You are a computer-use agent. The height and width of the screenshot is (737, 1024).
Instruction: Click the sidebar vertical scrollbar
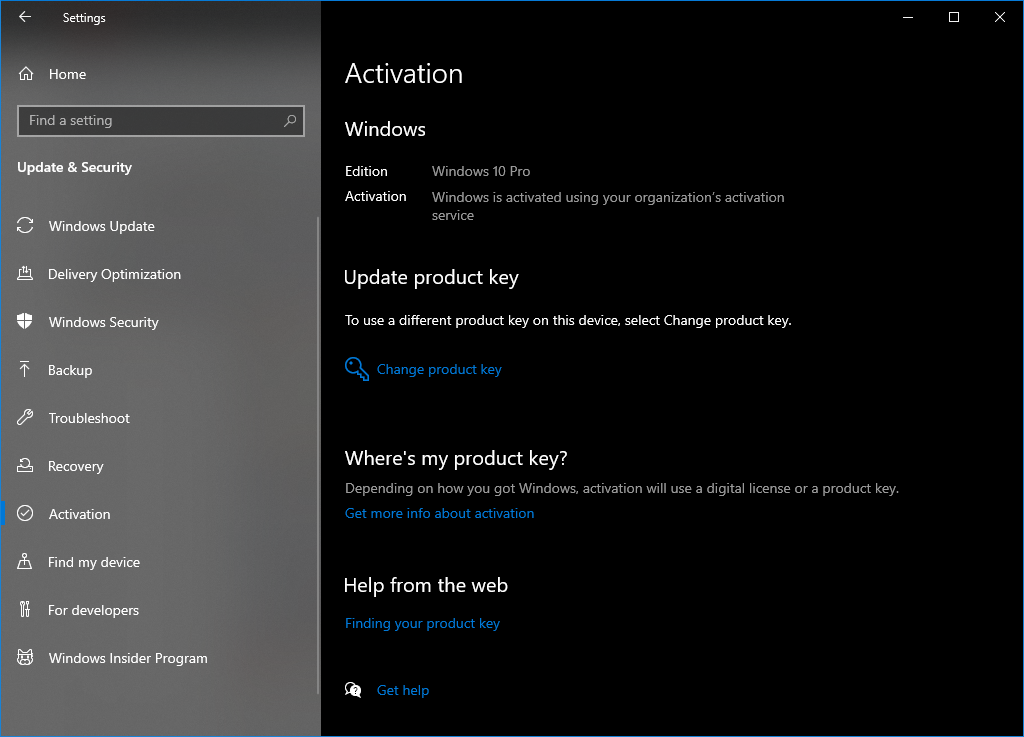click(x=318, y=455)
